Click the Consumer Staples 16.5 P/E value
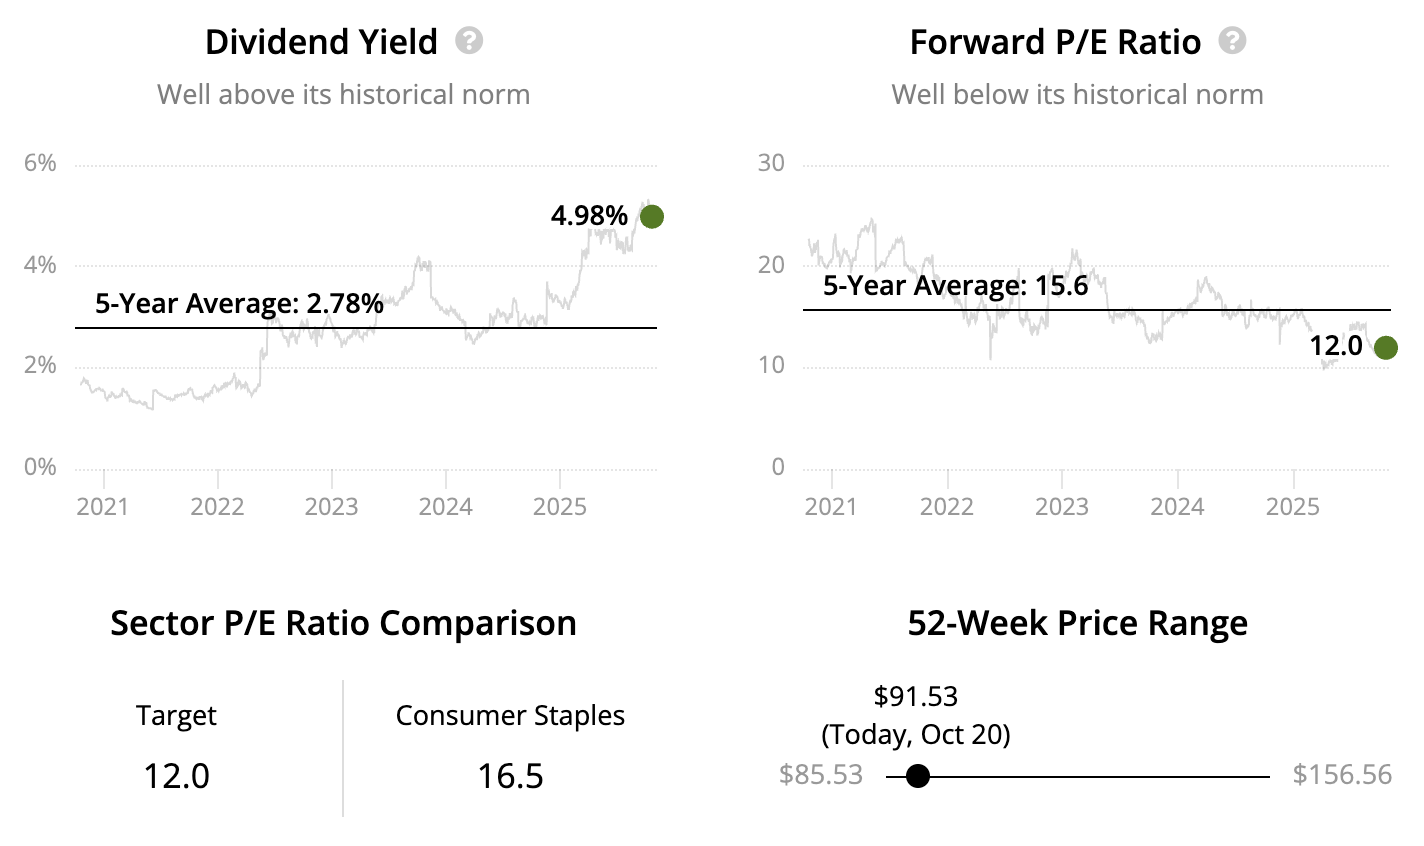1424x846 pixels. coord(510,776)
